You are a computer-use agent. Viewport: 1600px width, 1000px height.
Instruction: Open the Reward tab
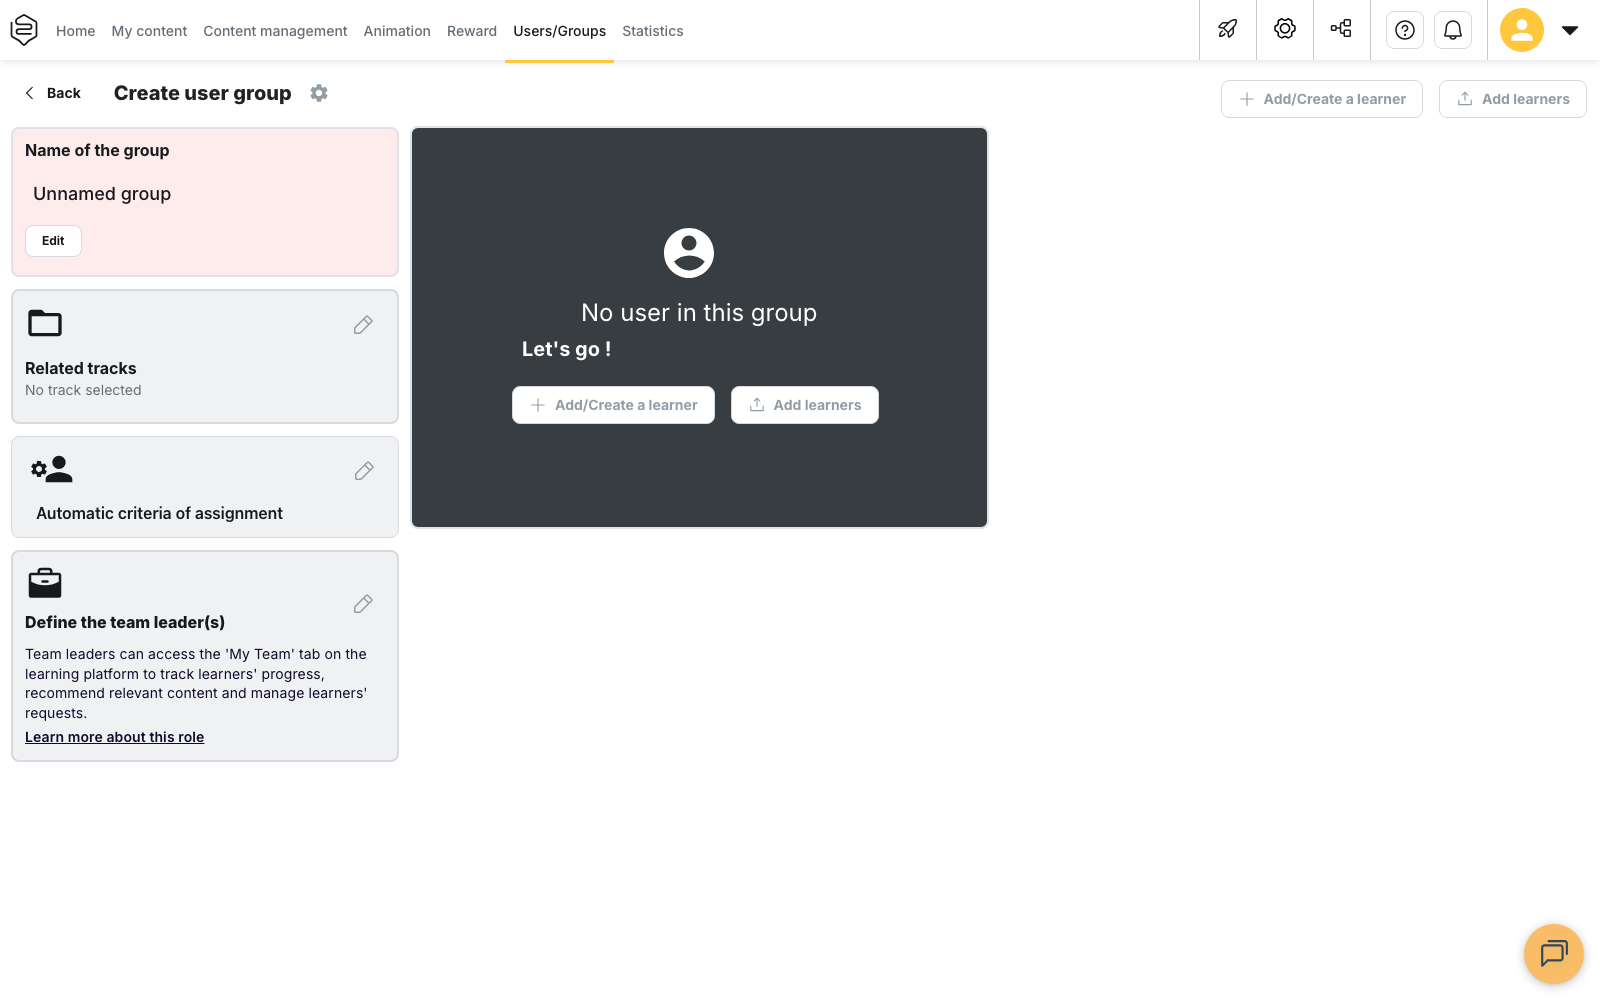coord(472,31)
